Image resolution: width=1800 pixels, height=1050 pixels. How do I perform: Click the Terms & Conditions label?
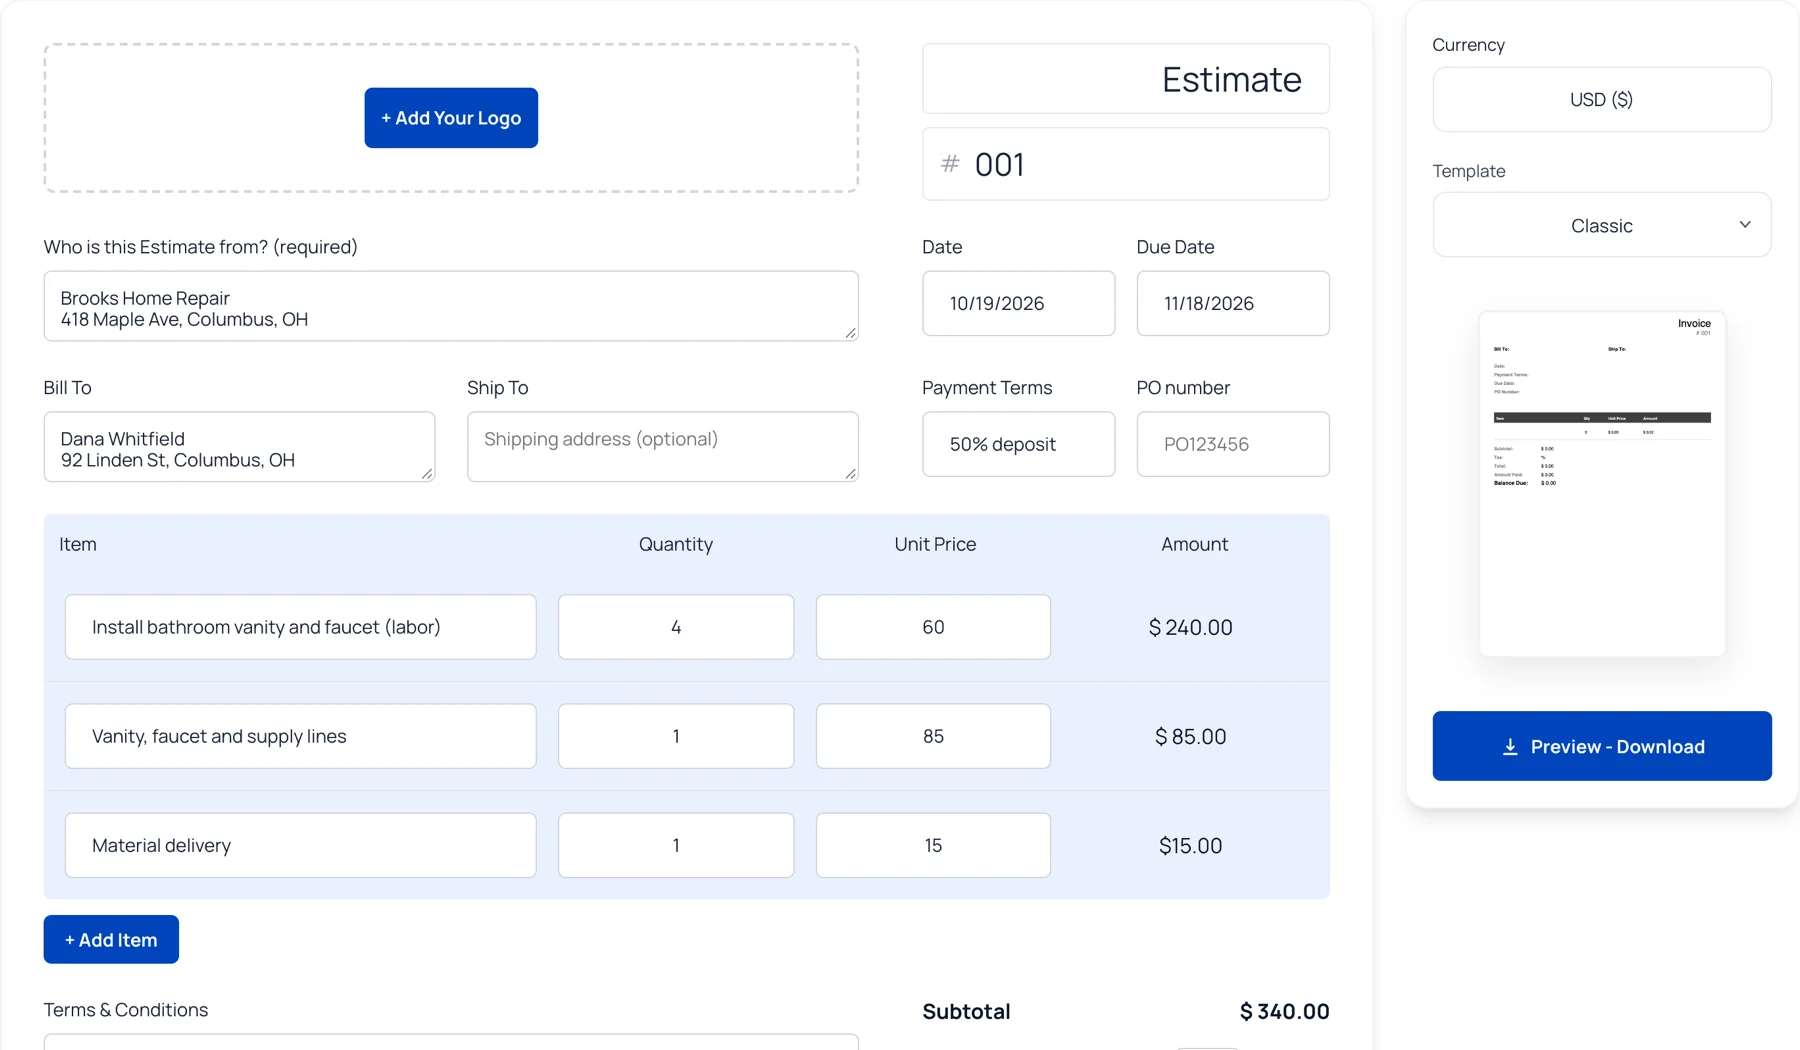[x=126, y=1010]
